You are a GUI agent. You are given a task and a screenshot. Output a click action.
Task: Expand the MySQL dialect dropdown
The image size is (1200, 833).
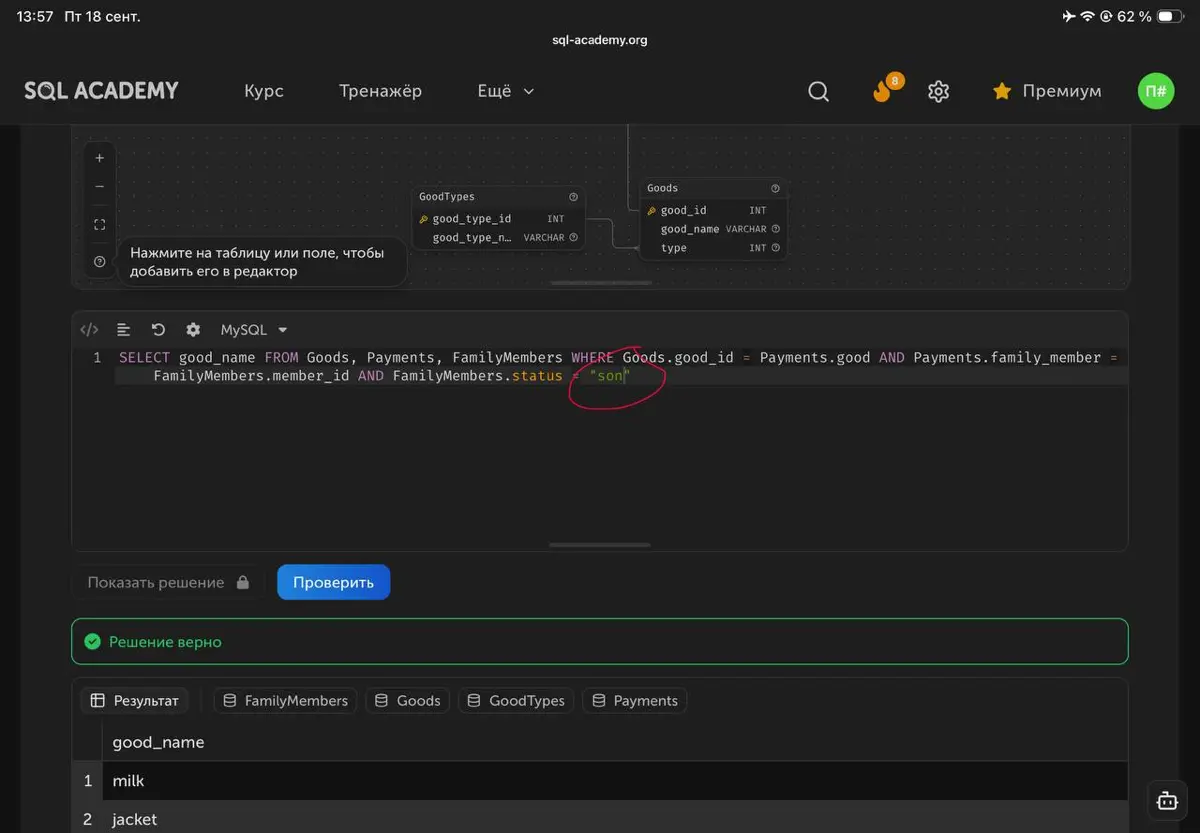click(x=254, y=329)
